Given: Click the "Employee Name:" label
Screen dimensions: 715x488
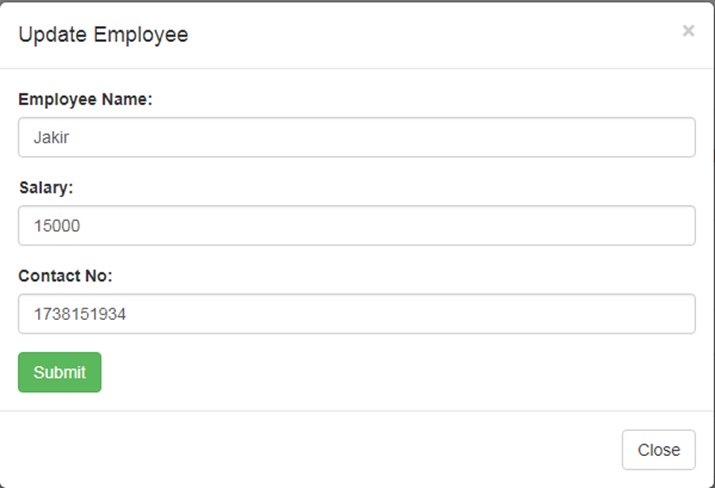Looking at the screenshot, I should (x=85, y=99).
